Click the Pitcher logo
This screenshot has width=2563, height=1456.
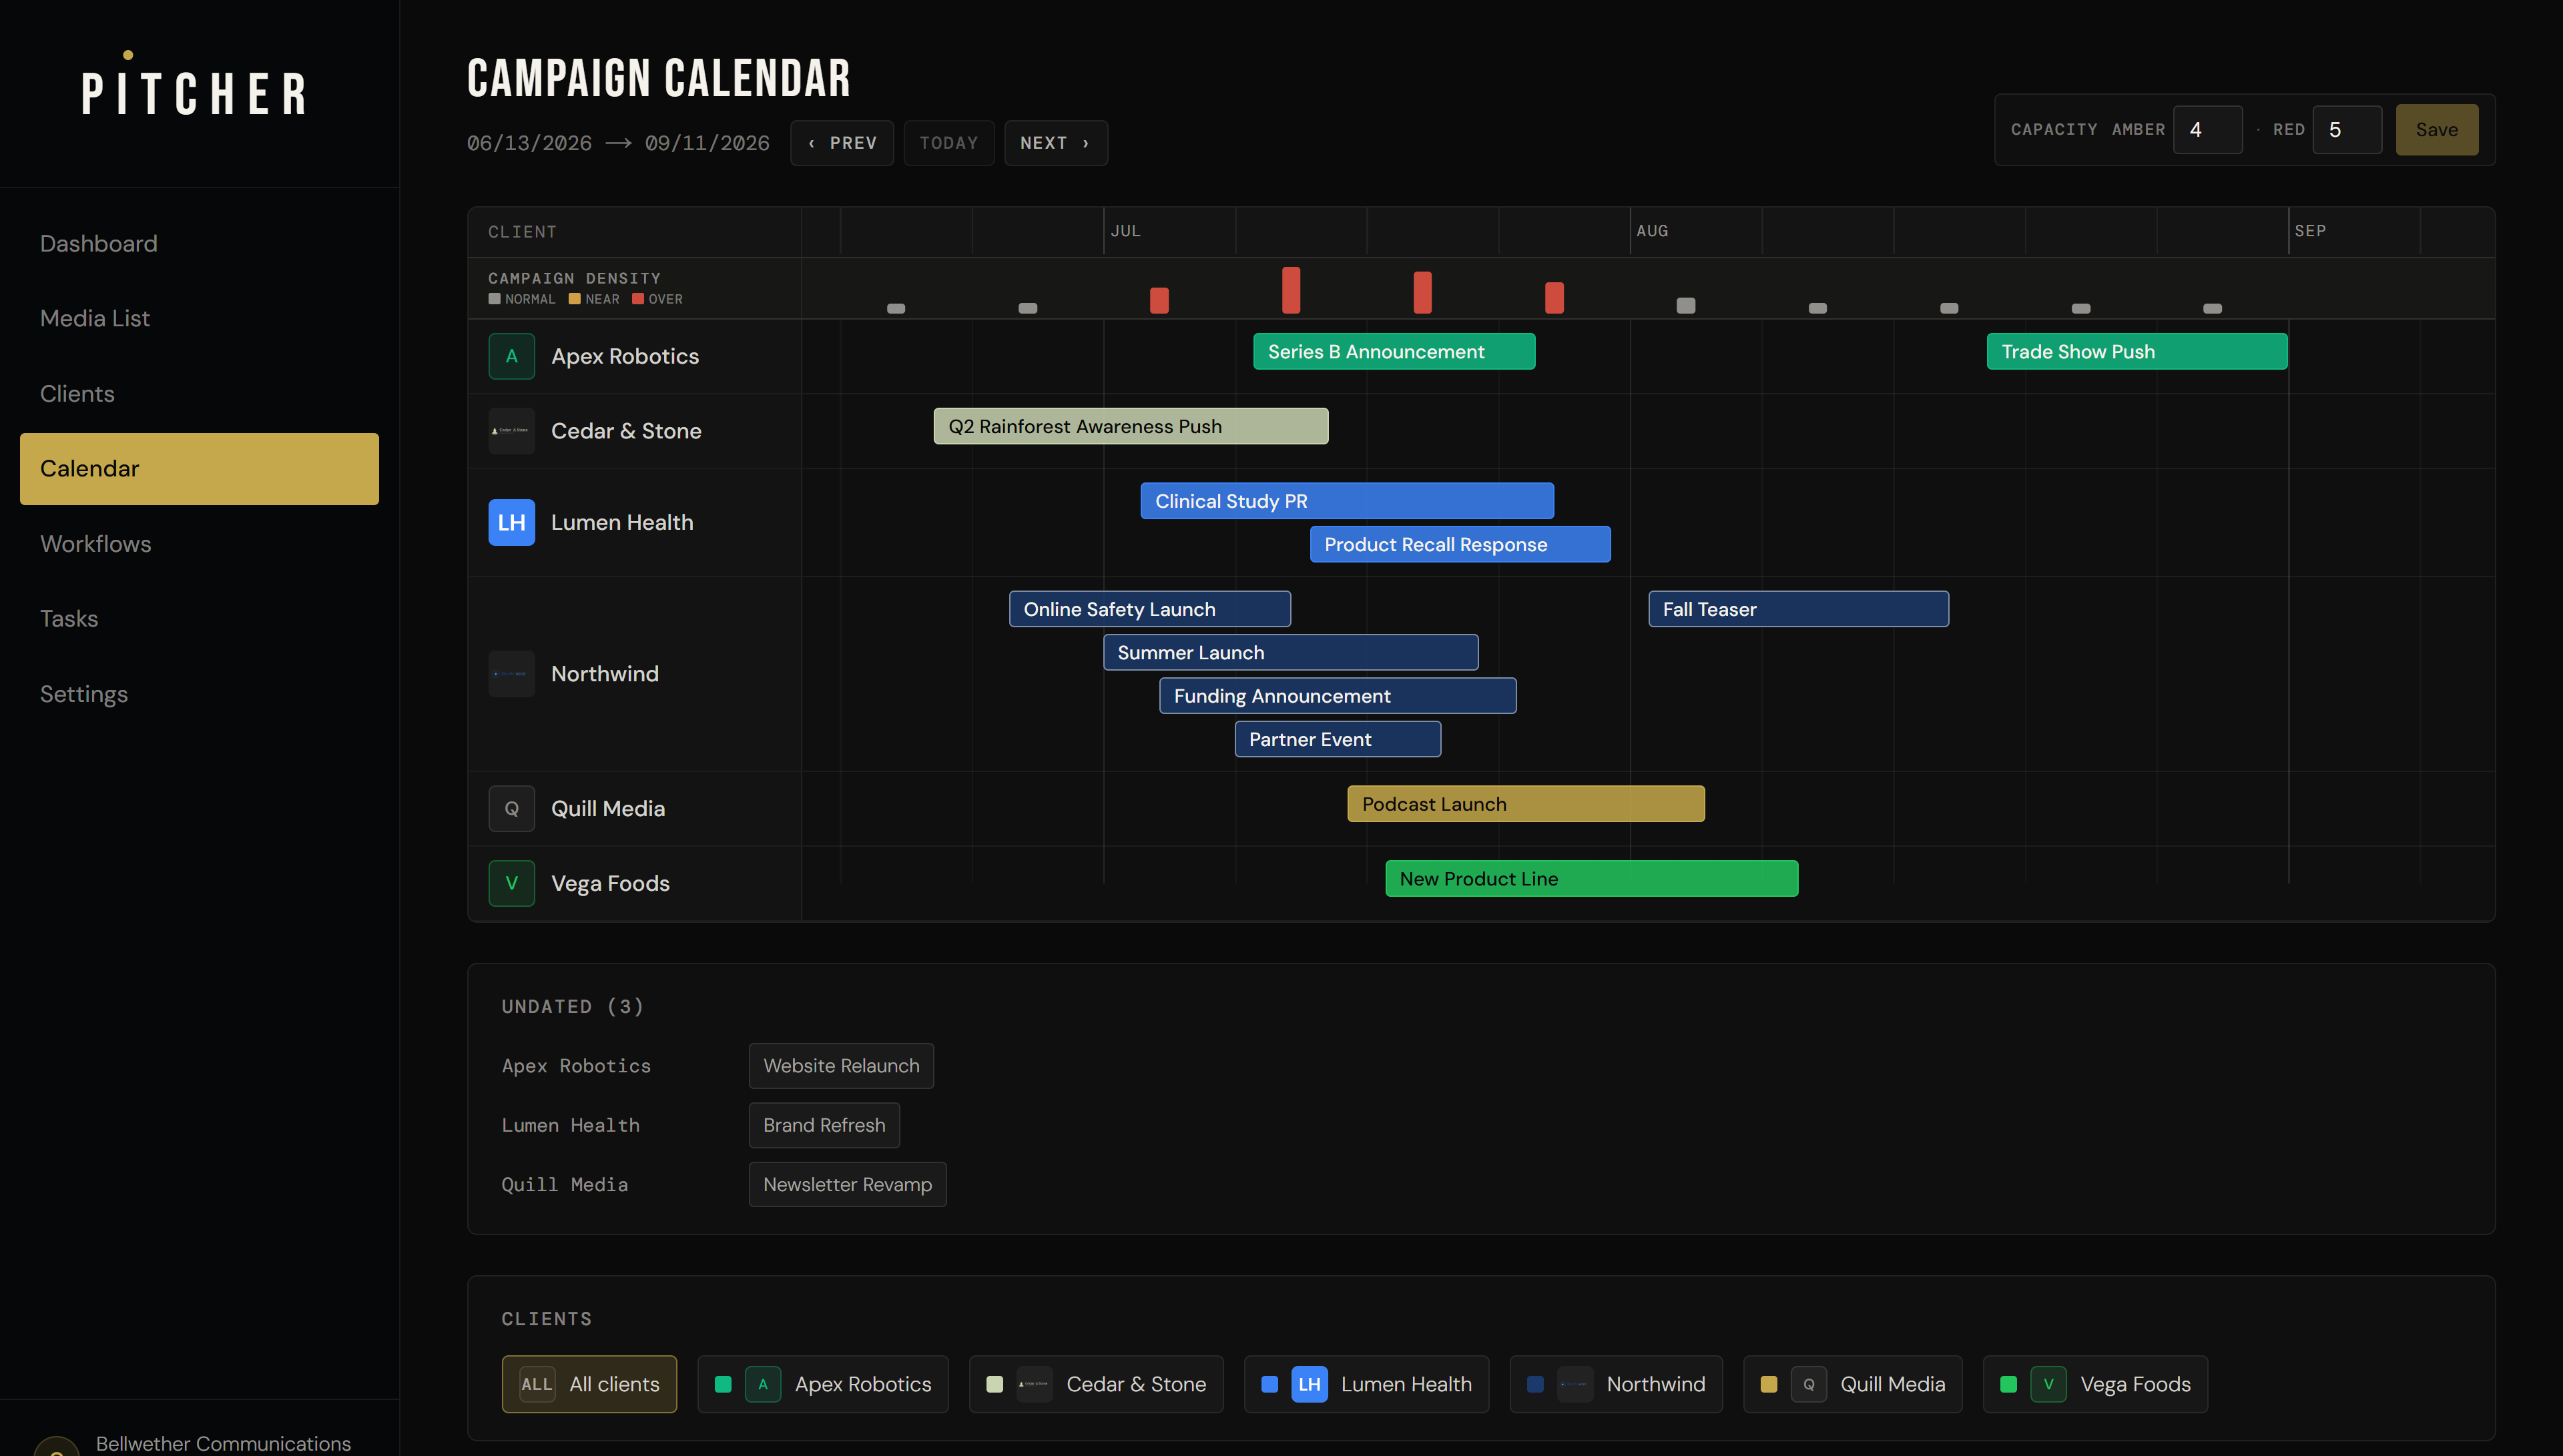tap(194, 85)
